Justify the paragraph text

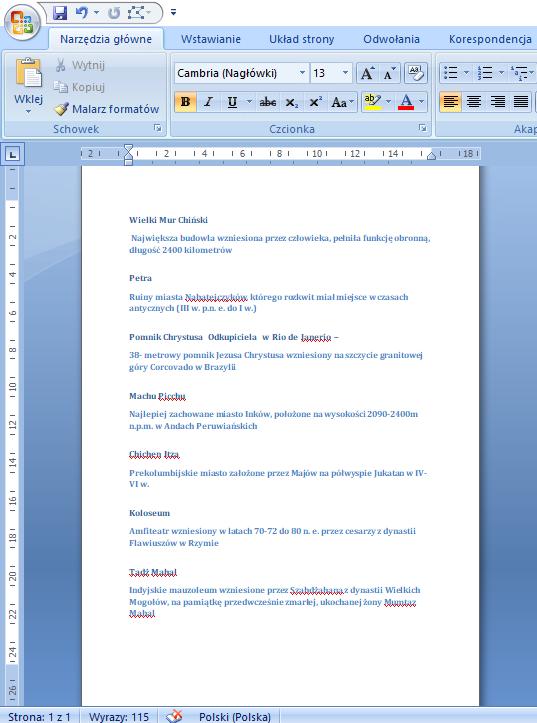(521, 102)
